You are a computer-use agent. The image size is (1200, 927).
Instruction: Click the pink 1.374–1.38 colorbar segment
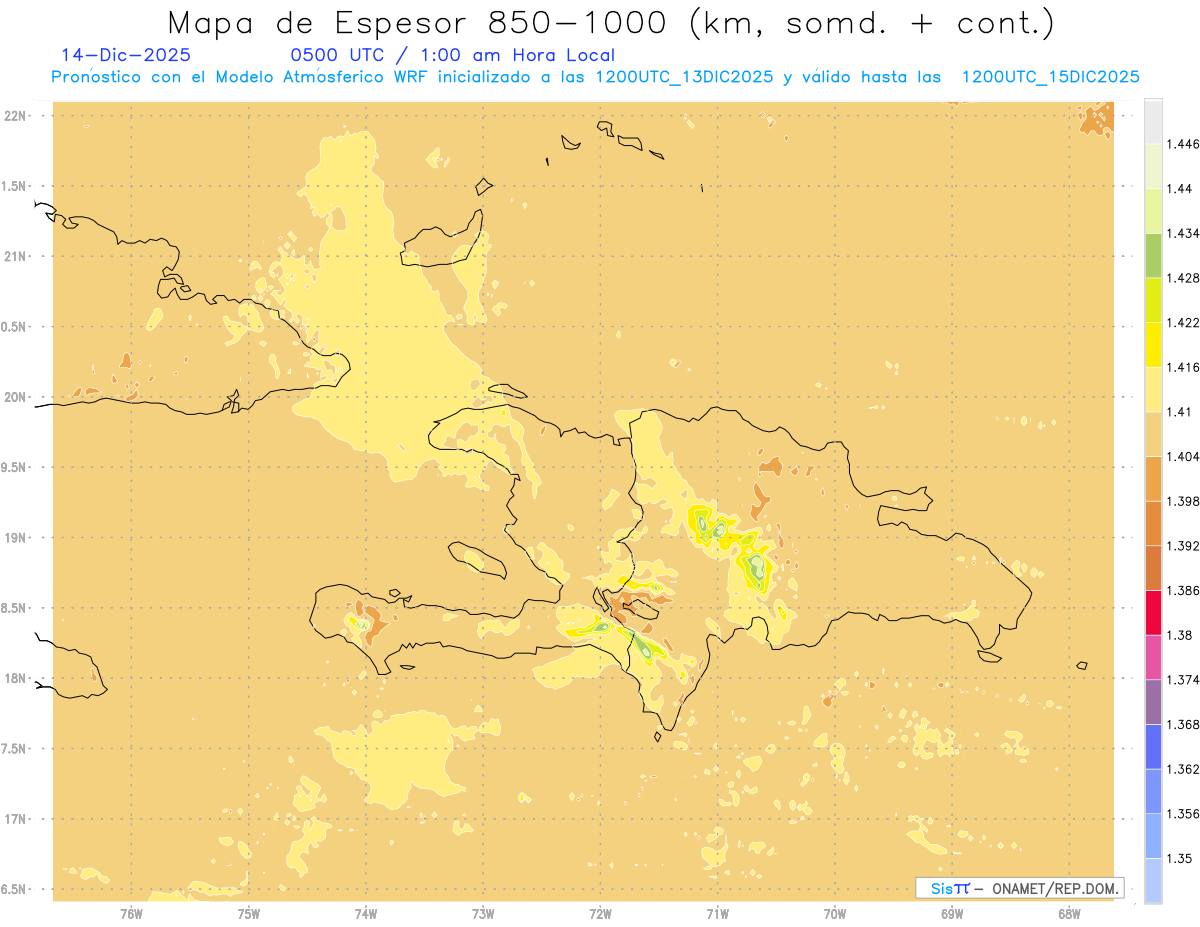pos(1153,658)
